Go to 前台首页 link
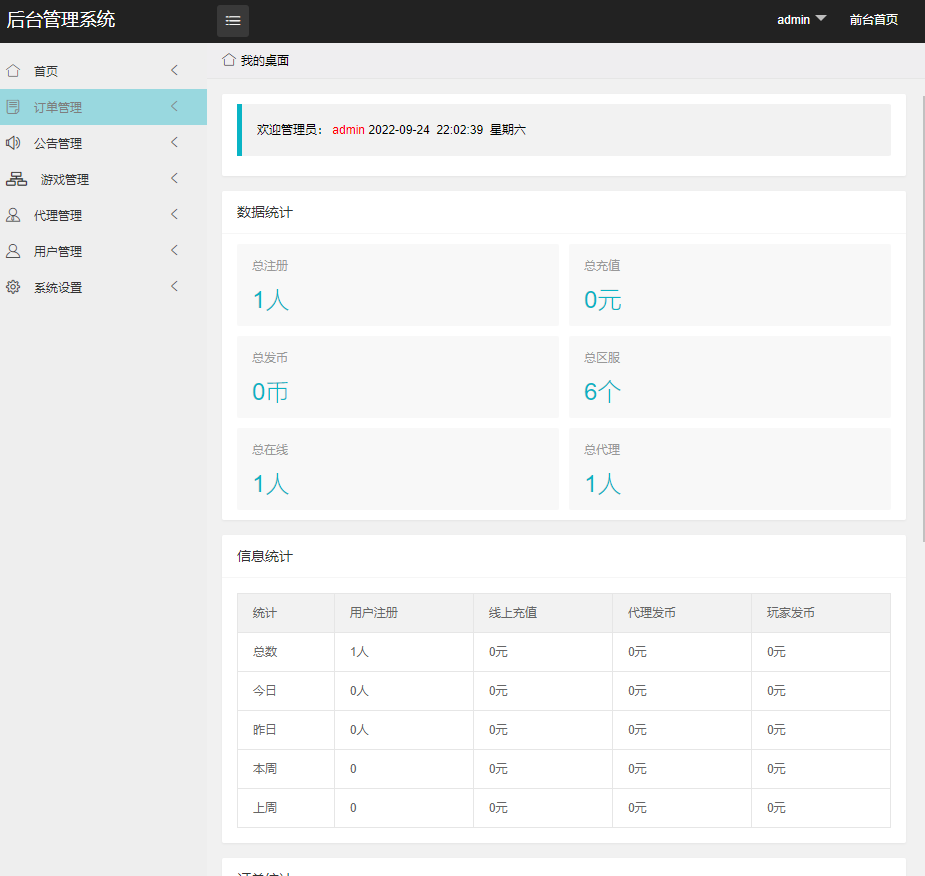This screenshot has width=925, height=876. pos(873,19)
